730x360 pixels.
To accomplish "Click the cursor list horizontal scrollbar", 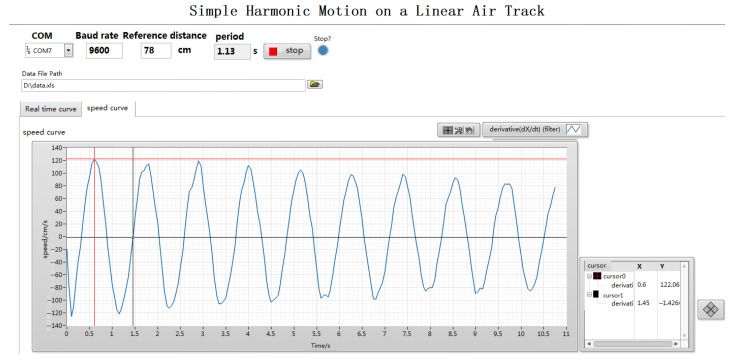I will pyautogui.click(x=633, y=344).
